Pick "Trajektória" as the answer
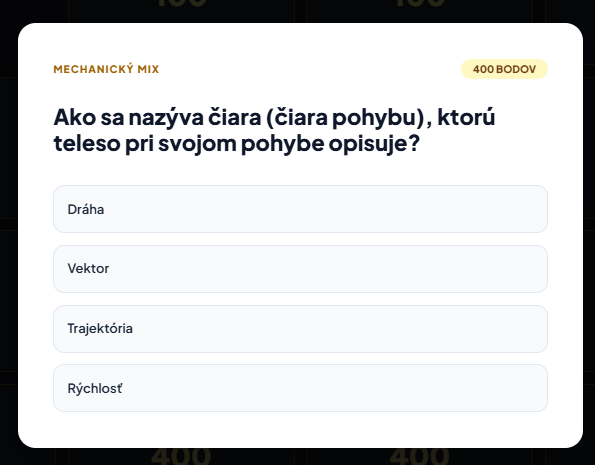Viewport: 595px width, 465px height. click(x=300, y=329)
